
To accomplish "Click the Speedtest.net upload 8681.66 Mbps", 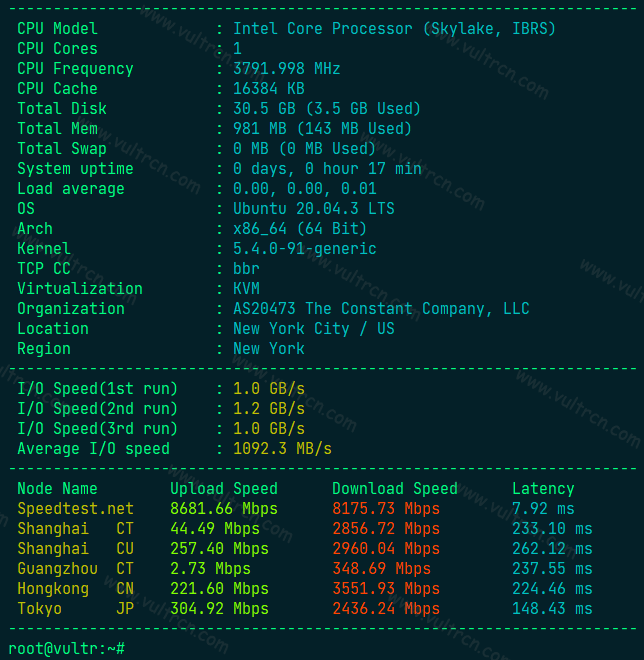I will point(224,508).
